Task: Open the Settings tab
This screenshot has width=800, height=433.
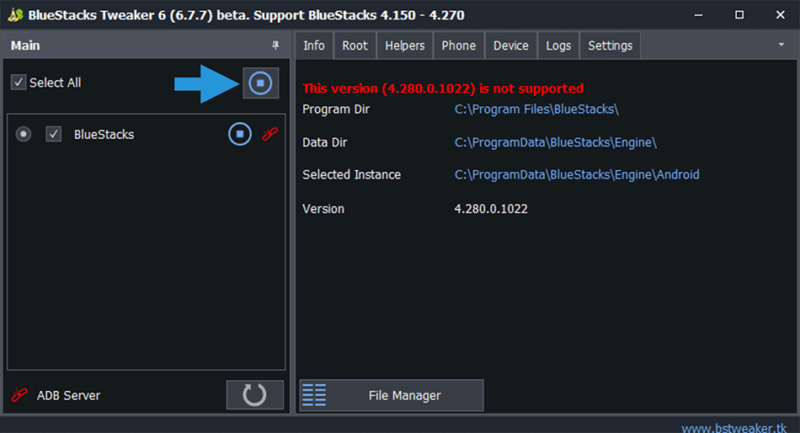Action: (x=610, y=45)
